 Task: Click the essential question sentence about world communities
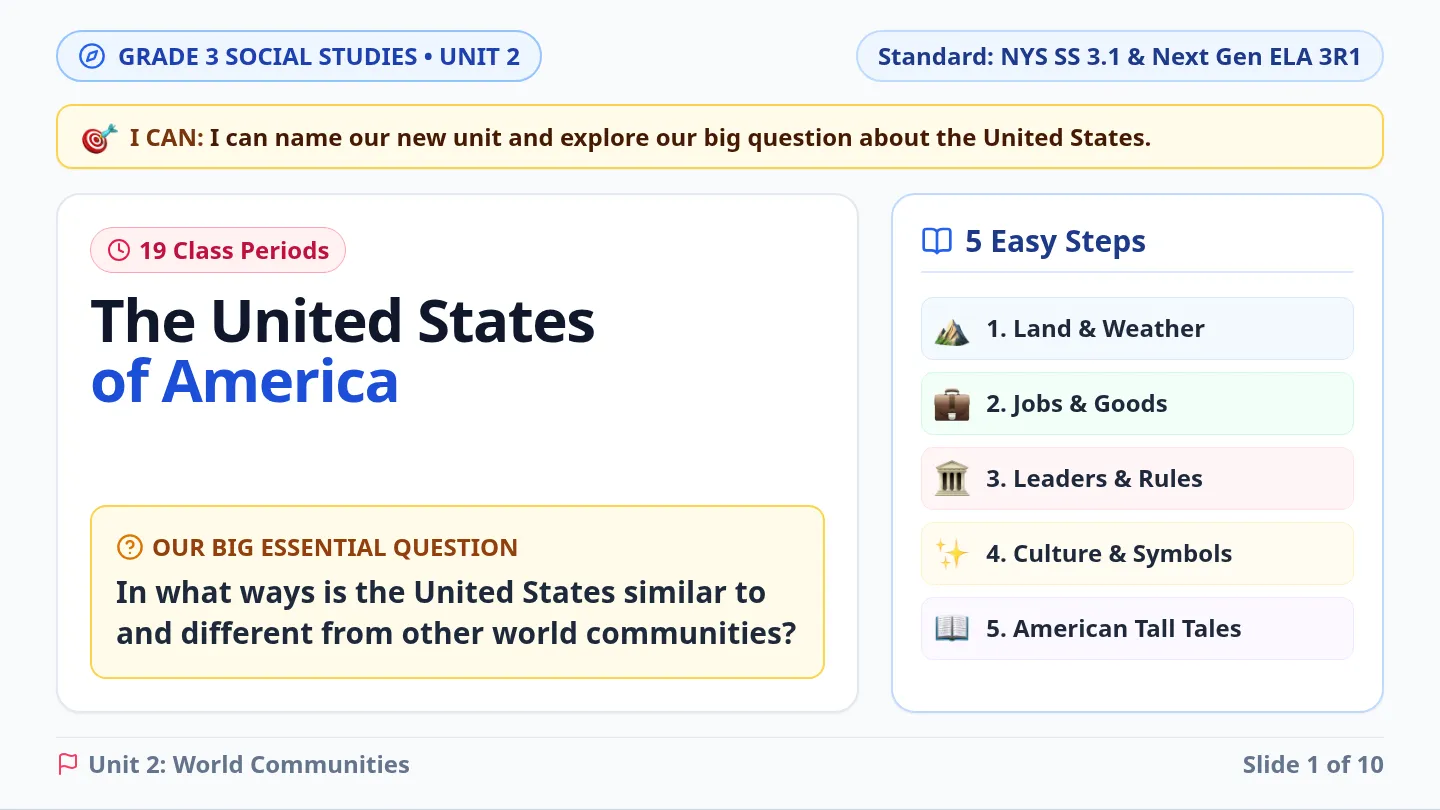point(456,612)
